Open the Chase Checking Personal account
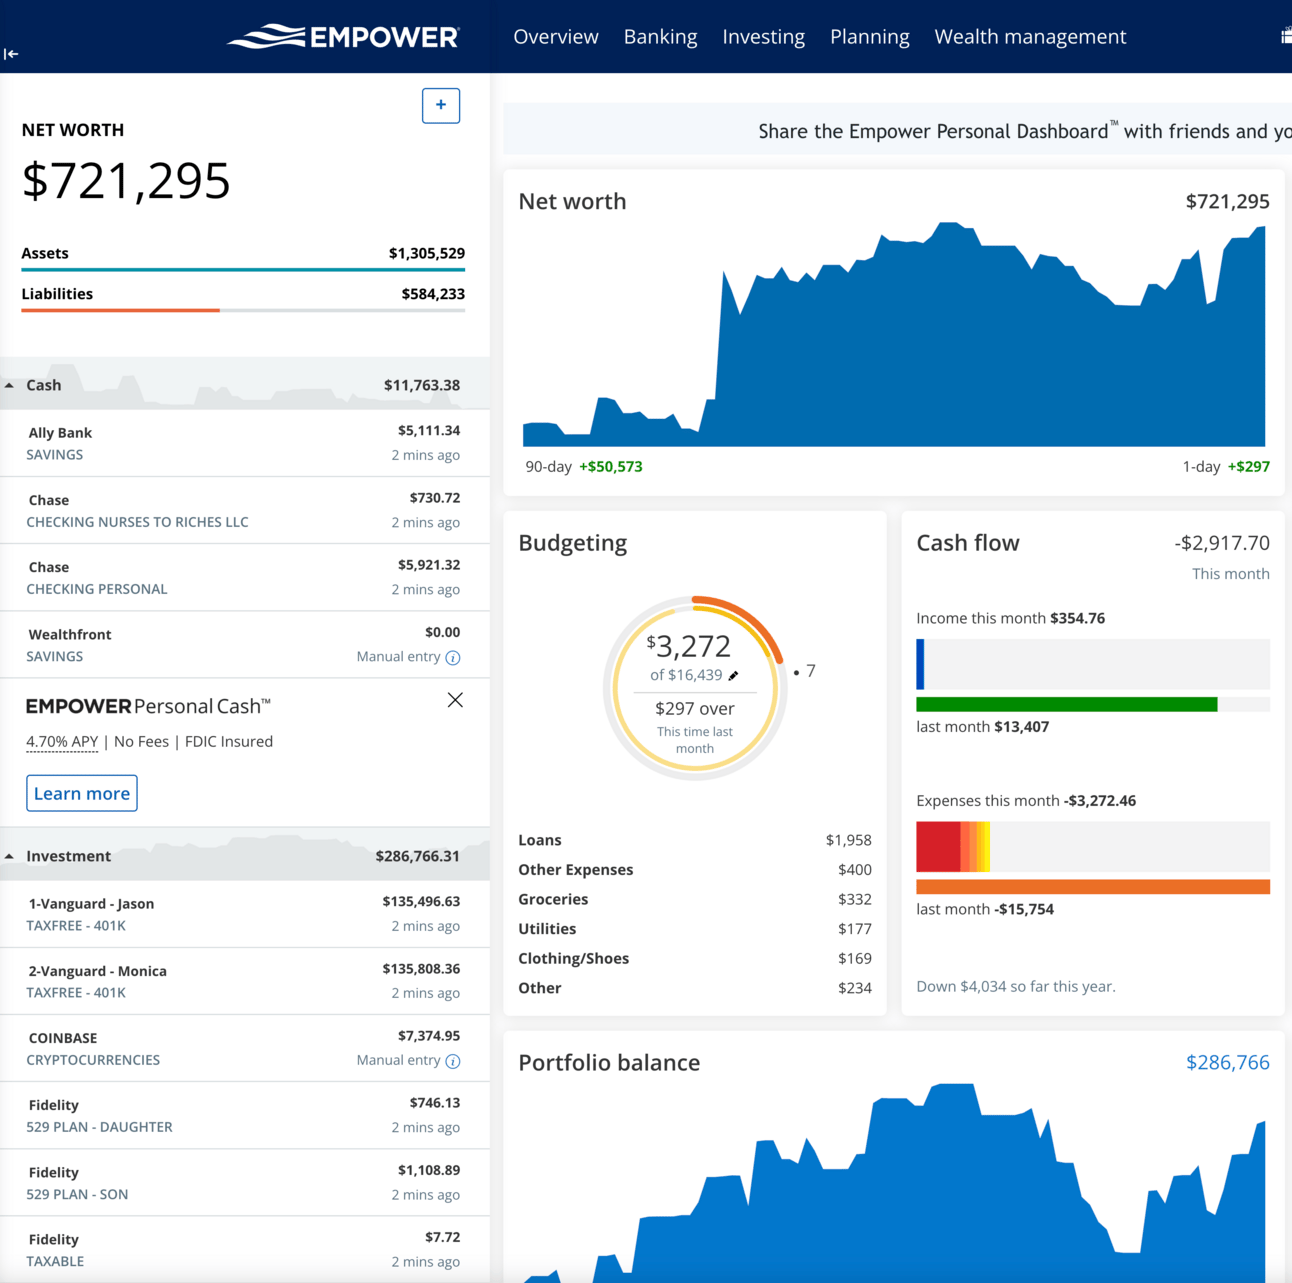Image resolution: width=1292 pixels, height=1283 pixels. (245, 578)
